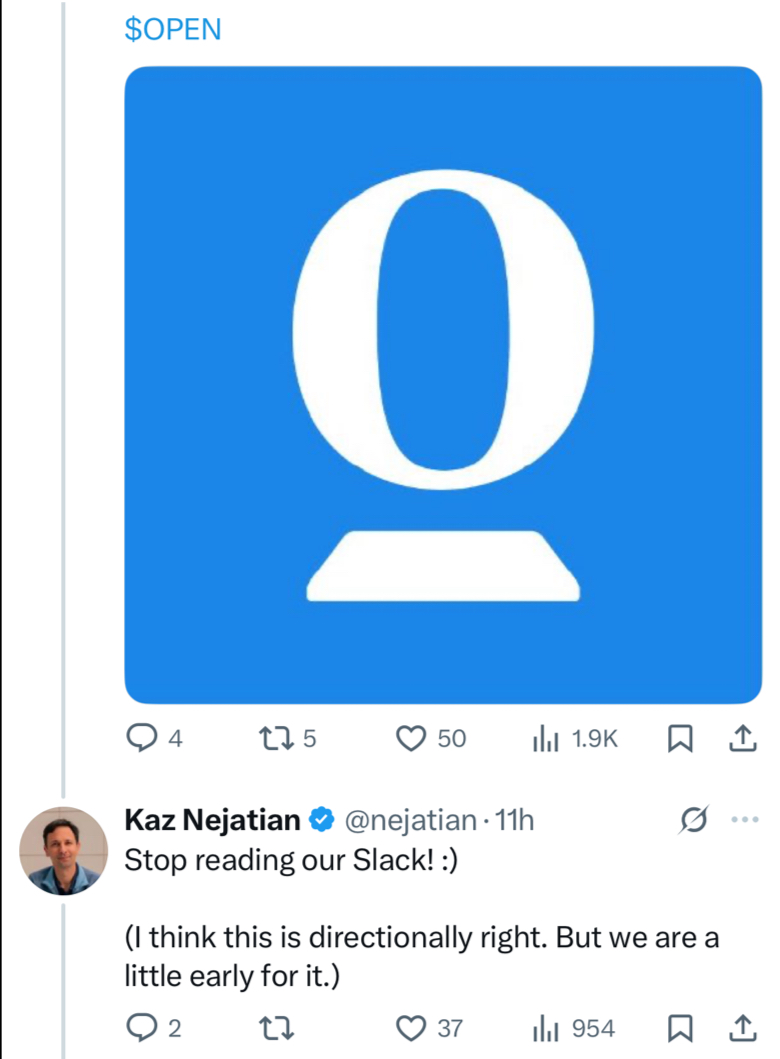
Task: Reply to Kaz's post with 2 comments
Action: [x=142, y=1027]
